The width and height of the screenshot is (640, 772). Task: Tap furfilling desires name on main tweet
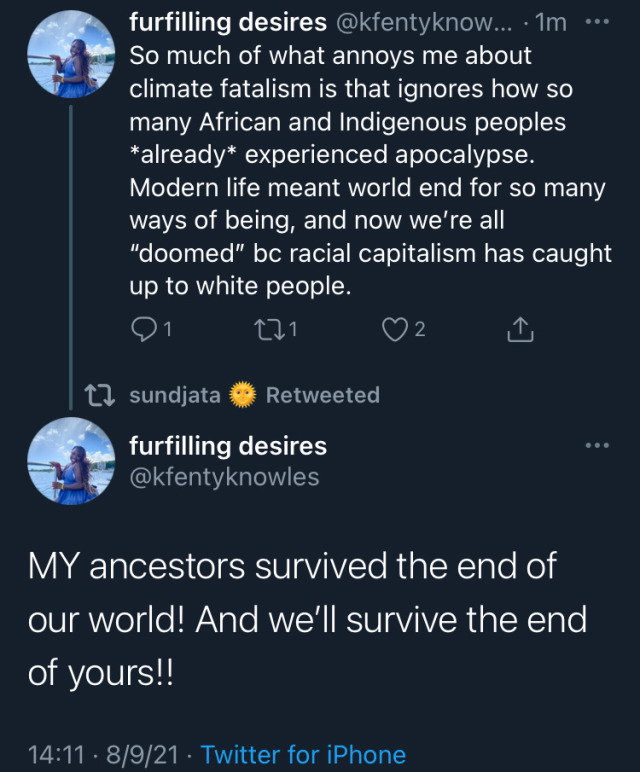(x=228, y=445)
